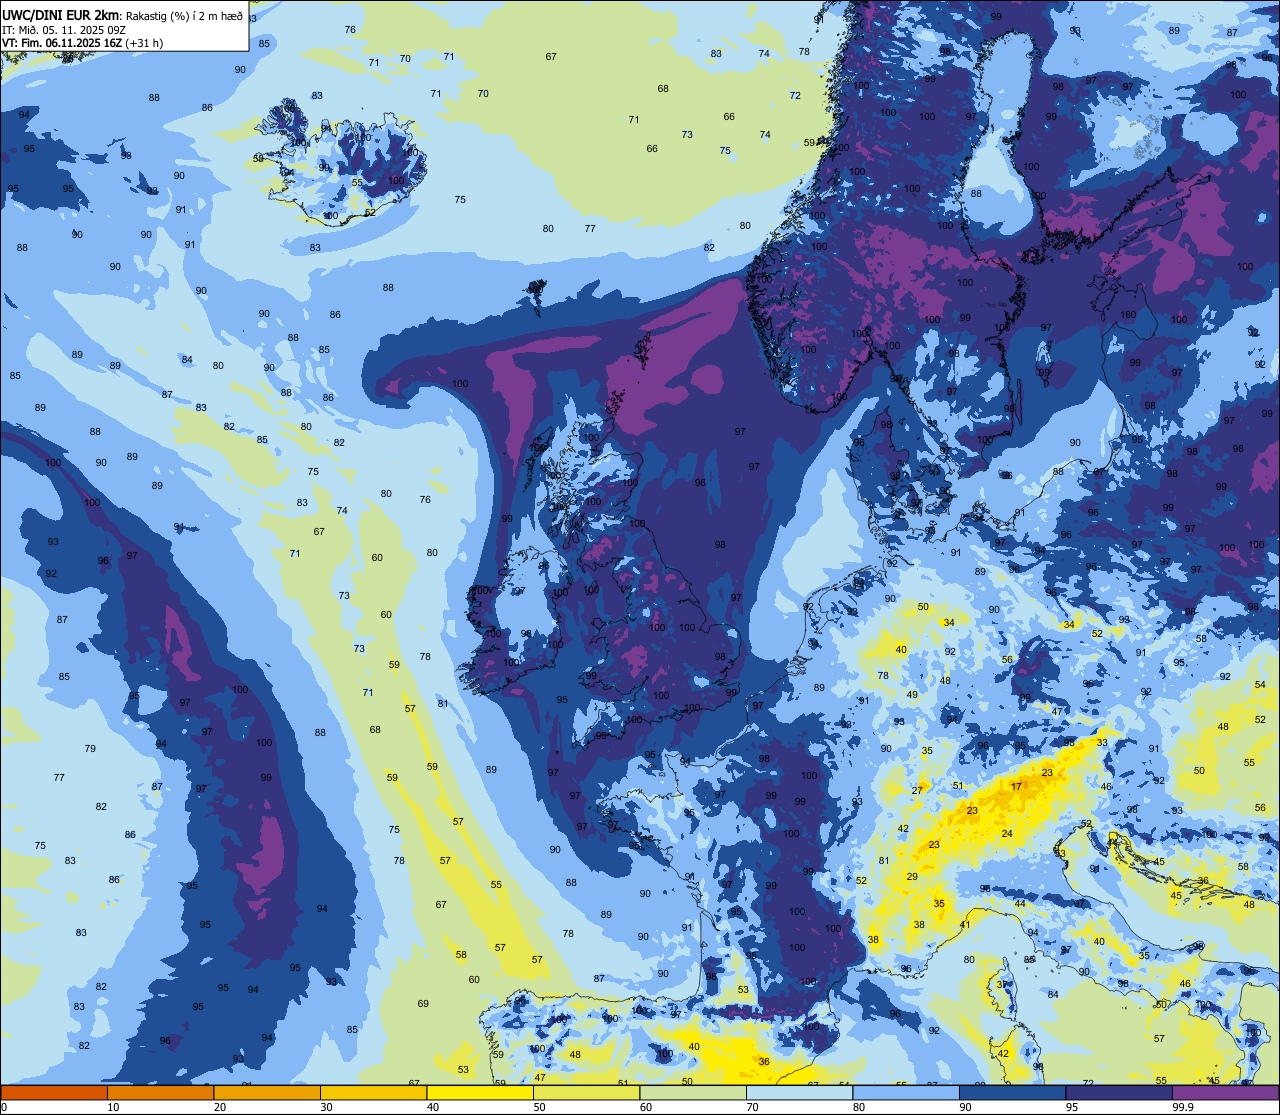
Task: Pick the legend color between 50 and 60
Action: pos(586,1092)
